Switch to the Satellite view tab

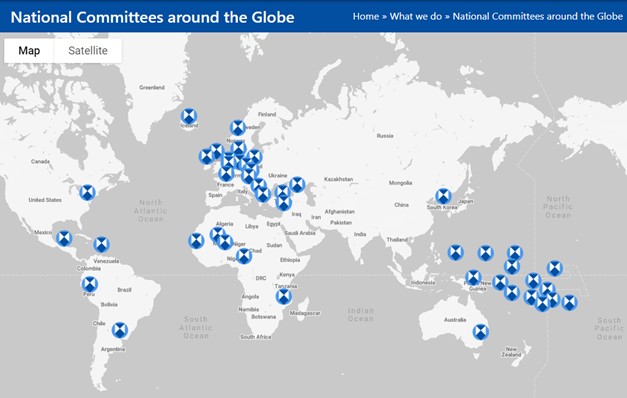(88, 50)
